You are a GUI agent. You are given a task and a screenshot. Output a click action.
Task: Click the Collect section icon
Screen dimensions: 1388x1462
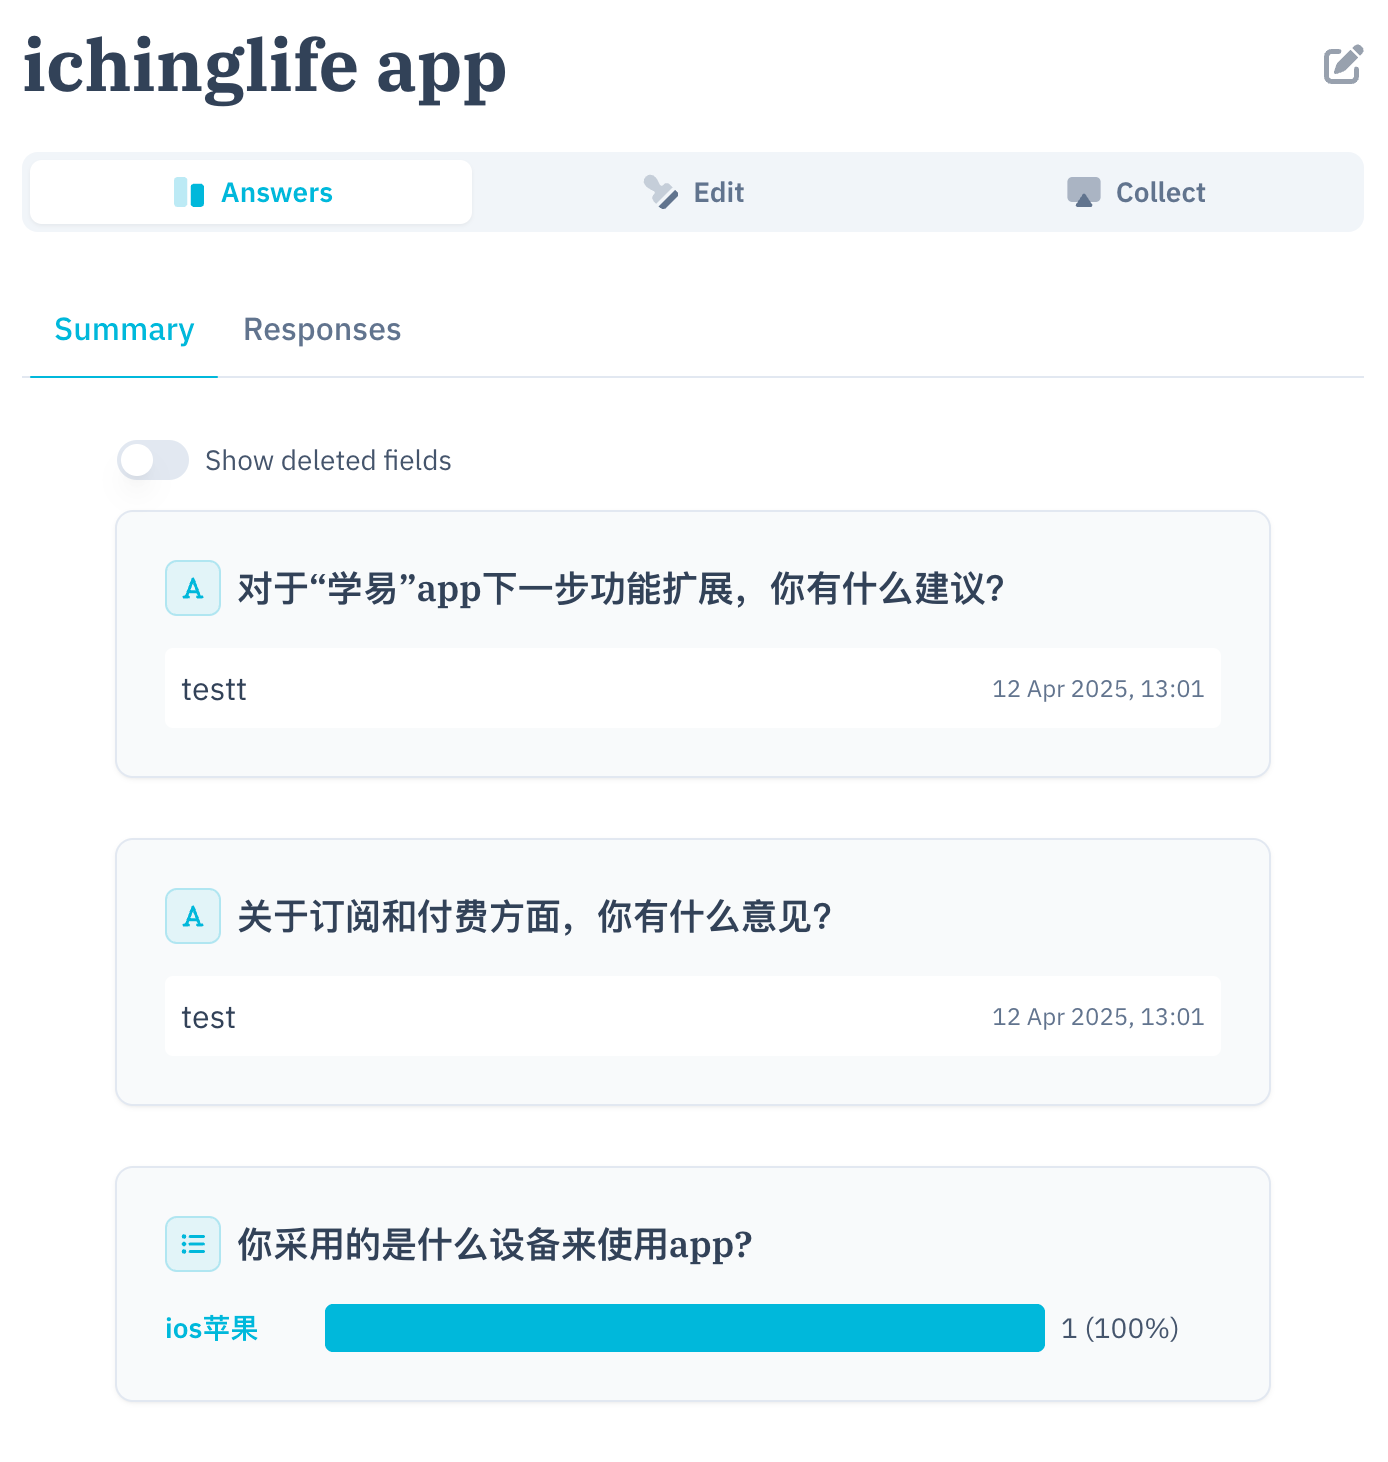point(1083,192)
